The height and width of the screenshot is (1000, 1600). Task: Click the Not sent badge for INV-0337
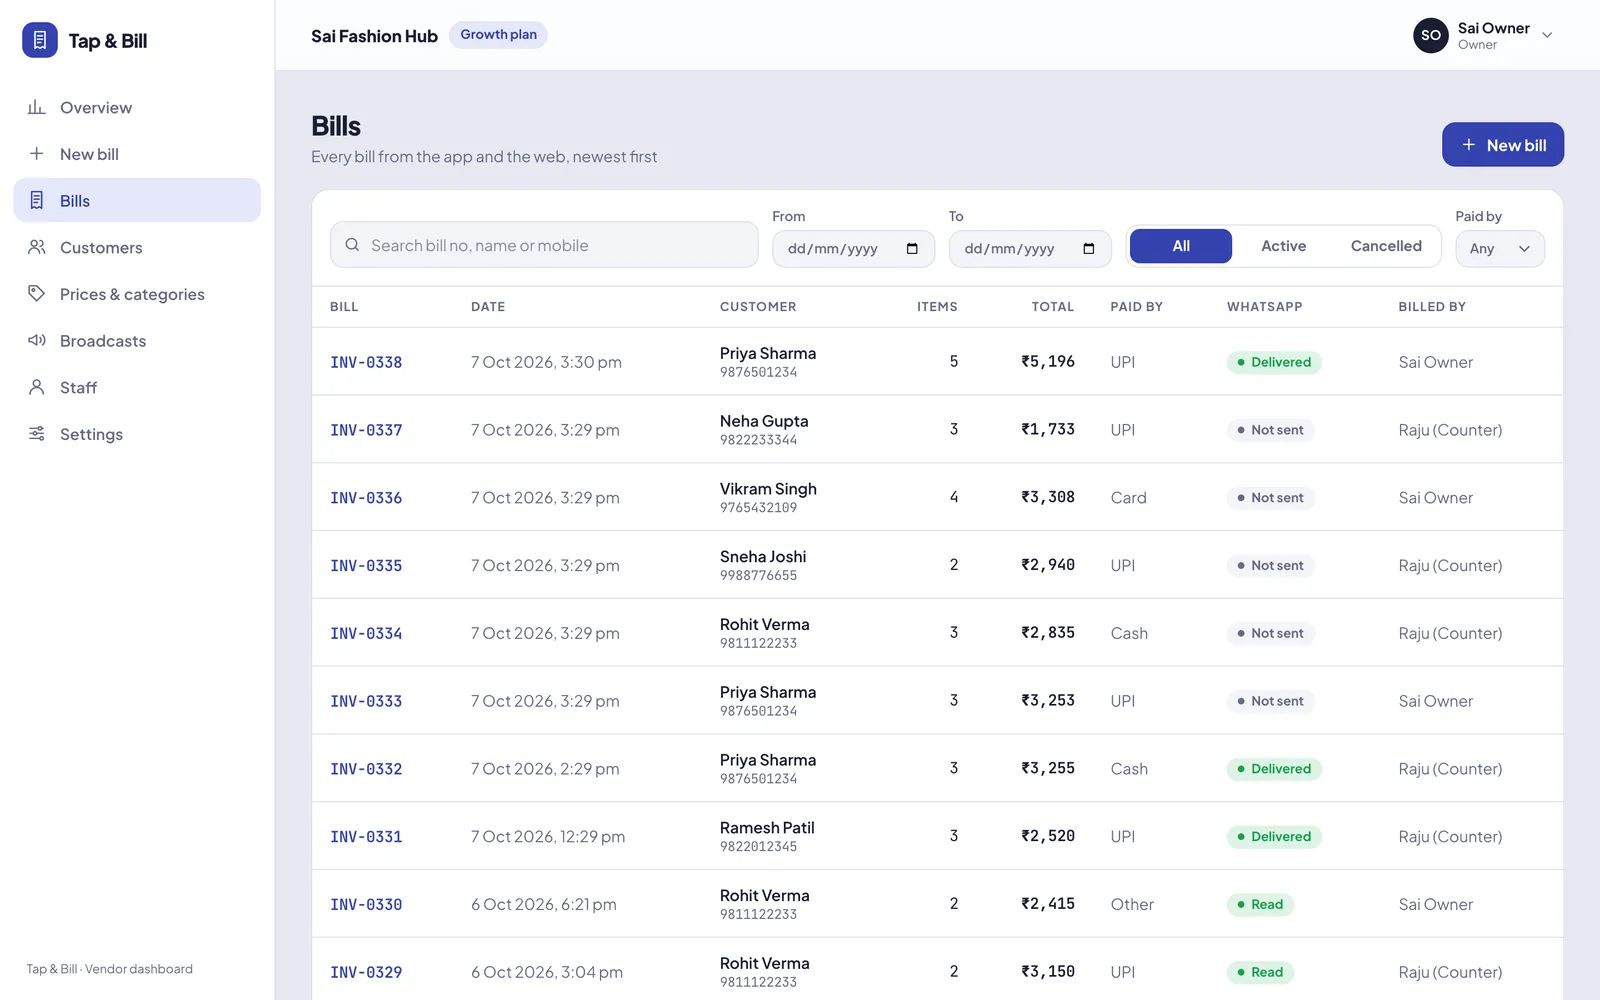click(1270, 430)
